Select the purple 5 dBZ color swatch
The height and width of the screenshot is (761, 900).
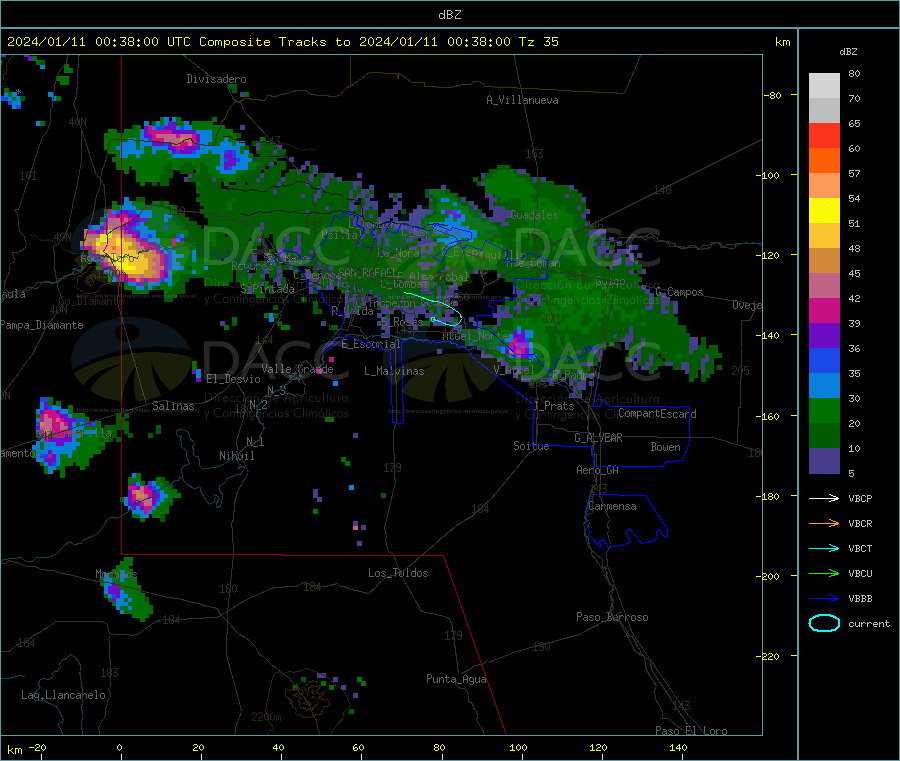coord(824,461)
